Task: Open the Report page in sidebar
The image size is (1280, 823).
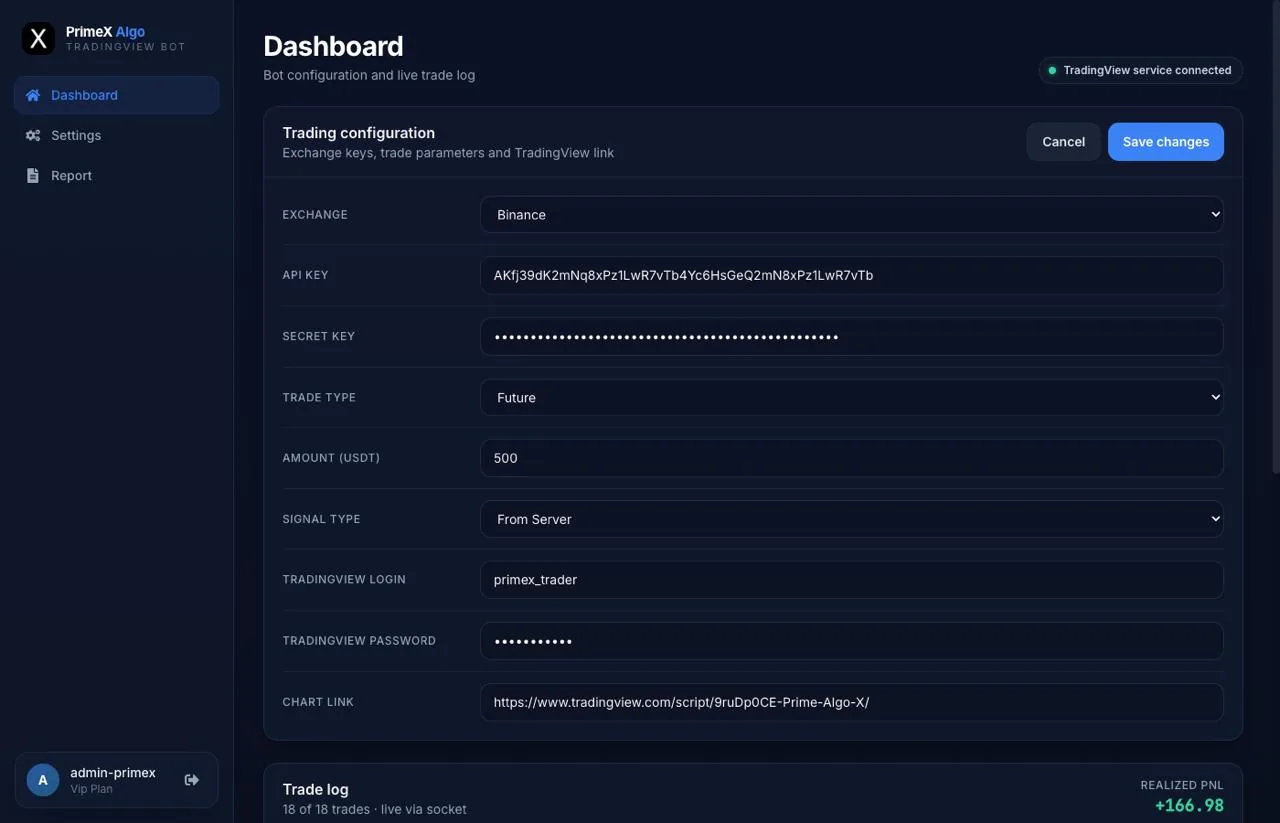Action: pos(117,175)
